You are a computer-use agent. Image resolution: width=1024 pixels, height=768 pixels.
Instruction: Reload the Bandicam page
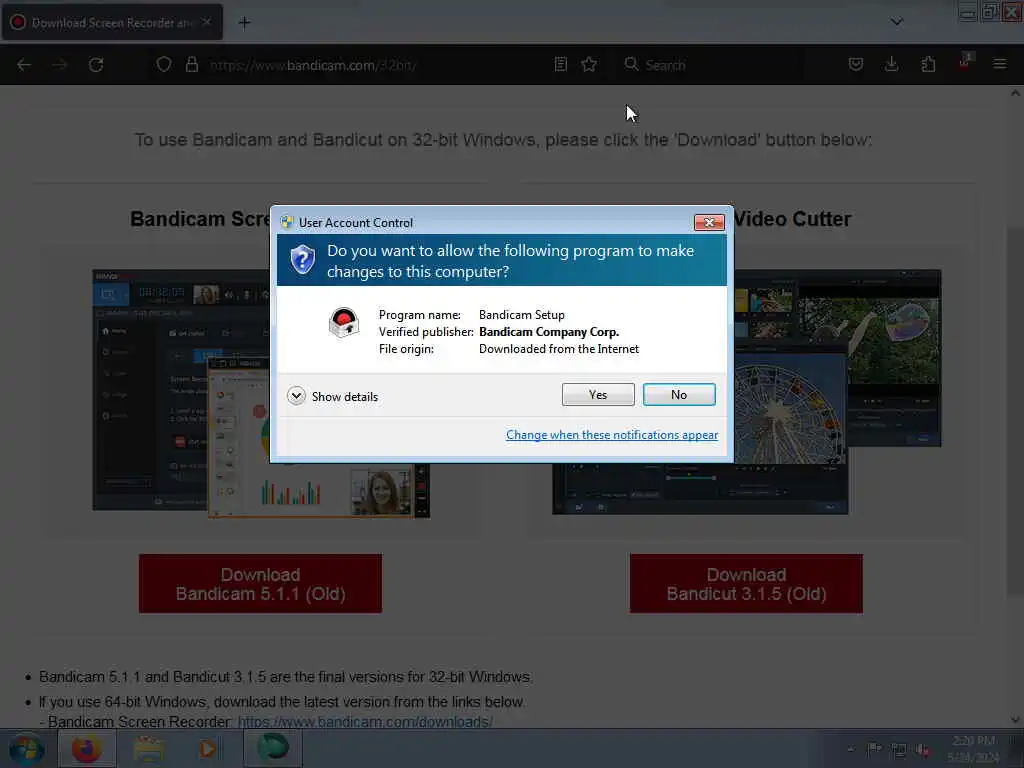[96, 65]
